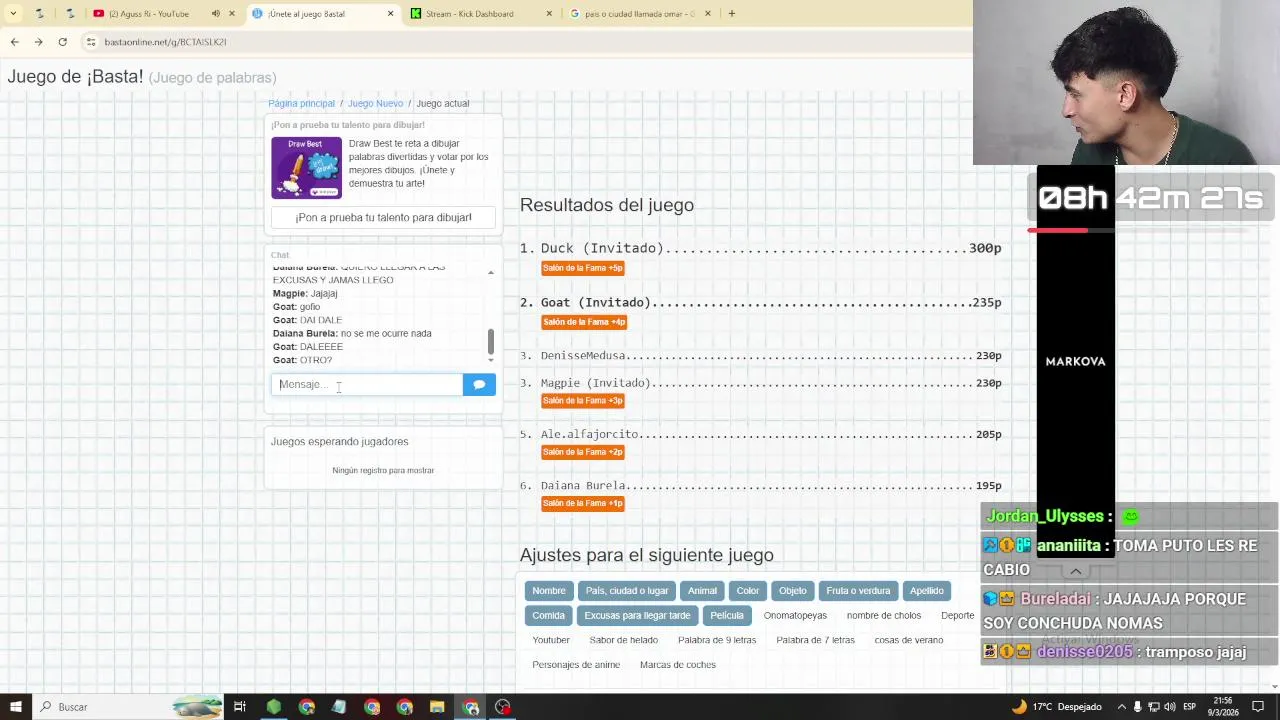The height and width of the screenshot is (720, 1280).
Task: Enable Personajes de anime category
Action: click(576, 665)
